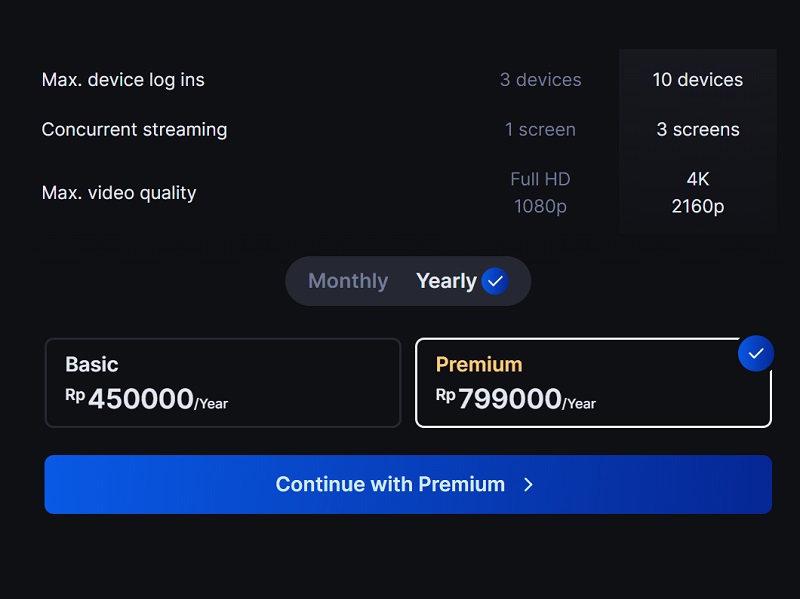Viewport: 800px width, 599px height.
Task: Select the Yearly billing option
Action: point(446,281)
